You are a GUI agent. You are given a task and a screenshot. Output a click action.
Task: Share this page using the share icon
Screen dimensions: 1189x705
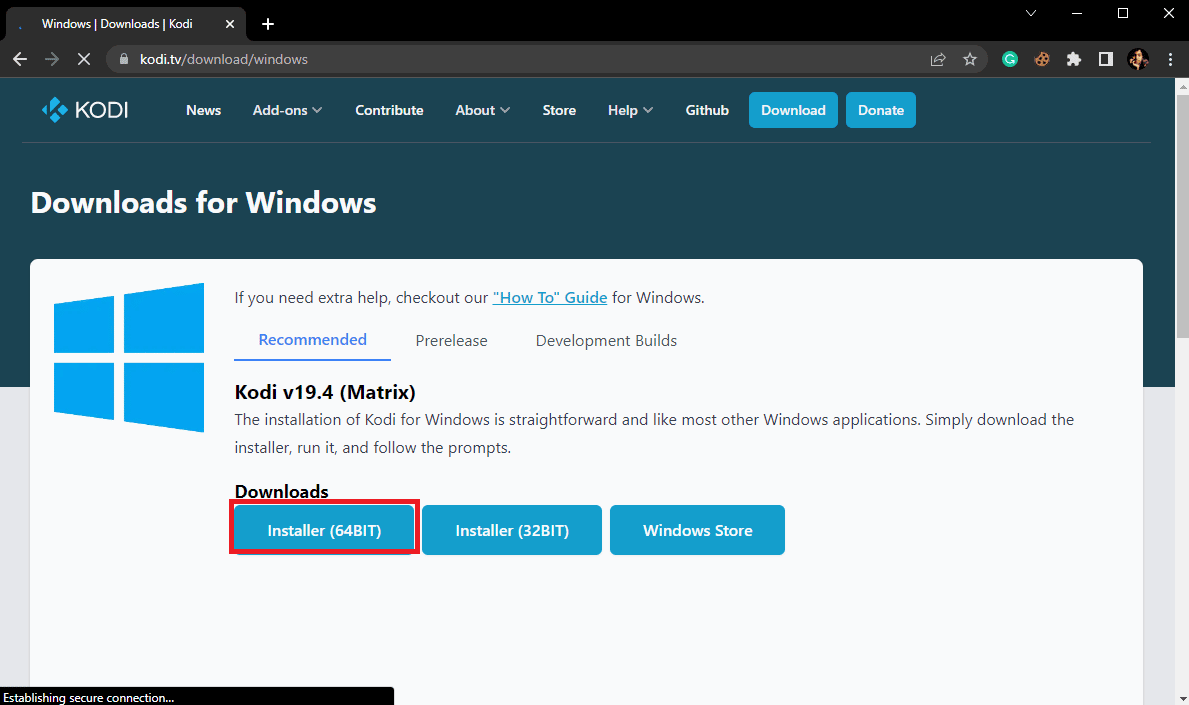pyautogui.click(x=938, y=59)
